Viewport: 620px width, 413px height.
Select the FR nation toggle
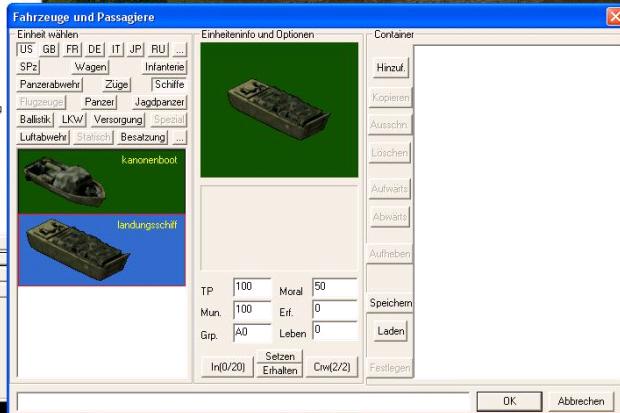point(72,49)
